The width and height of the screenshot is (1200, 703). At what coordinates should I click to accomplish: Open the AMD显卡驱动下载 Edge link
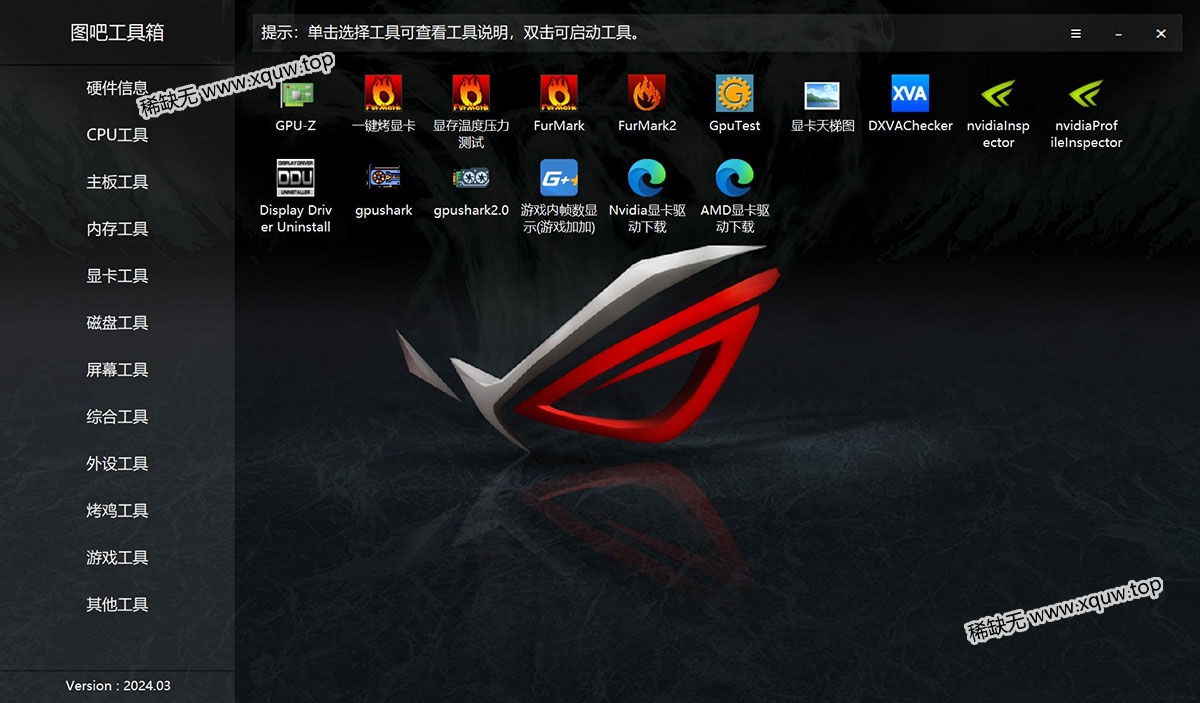point(734,178)
